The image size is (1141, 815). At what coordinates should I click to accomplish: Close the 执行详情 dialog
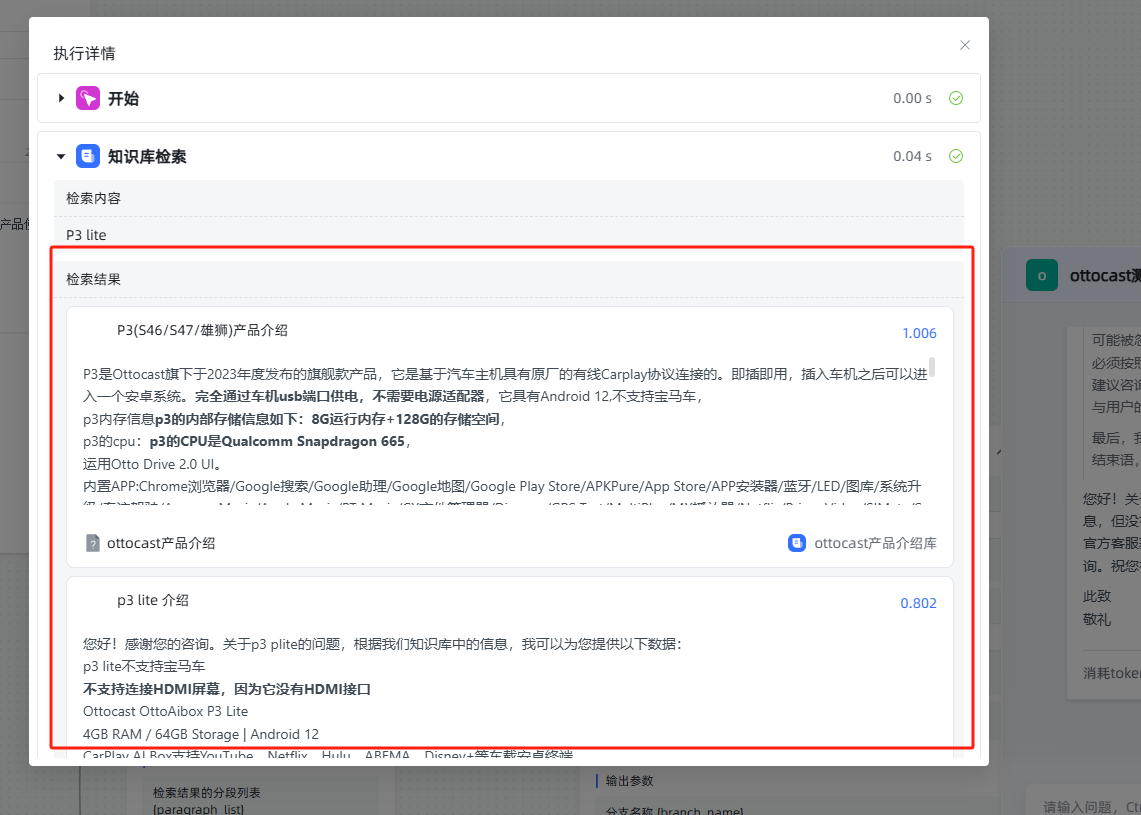click(x=964, y=45)
